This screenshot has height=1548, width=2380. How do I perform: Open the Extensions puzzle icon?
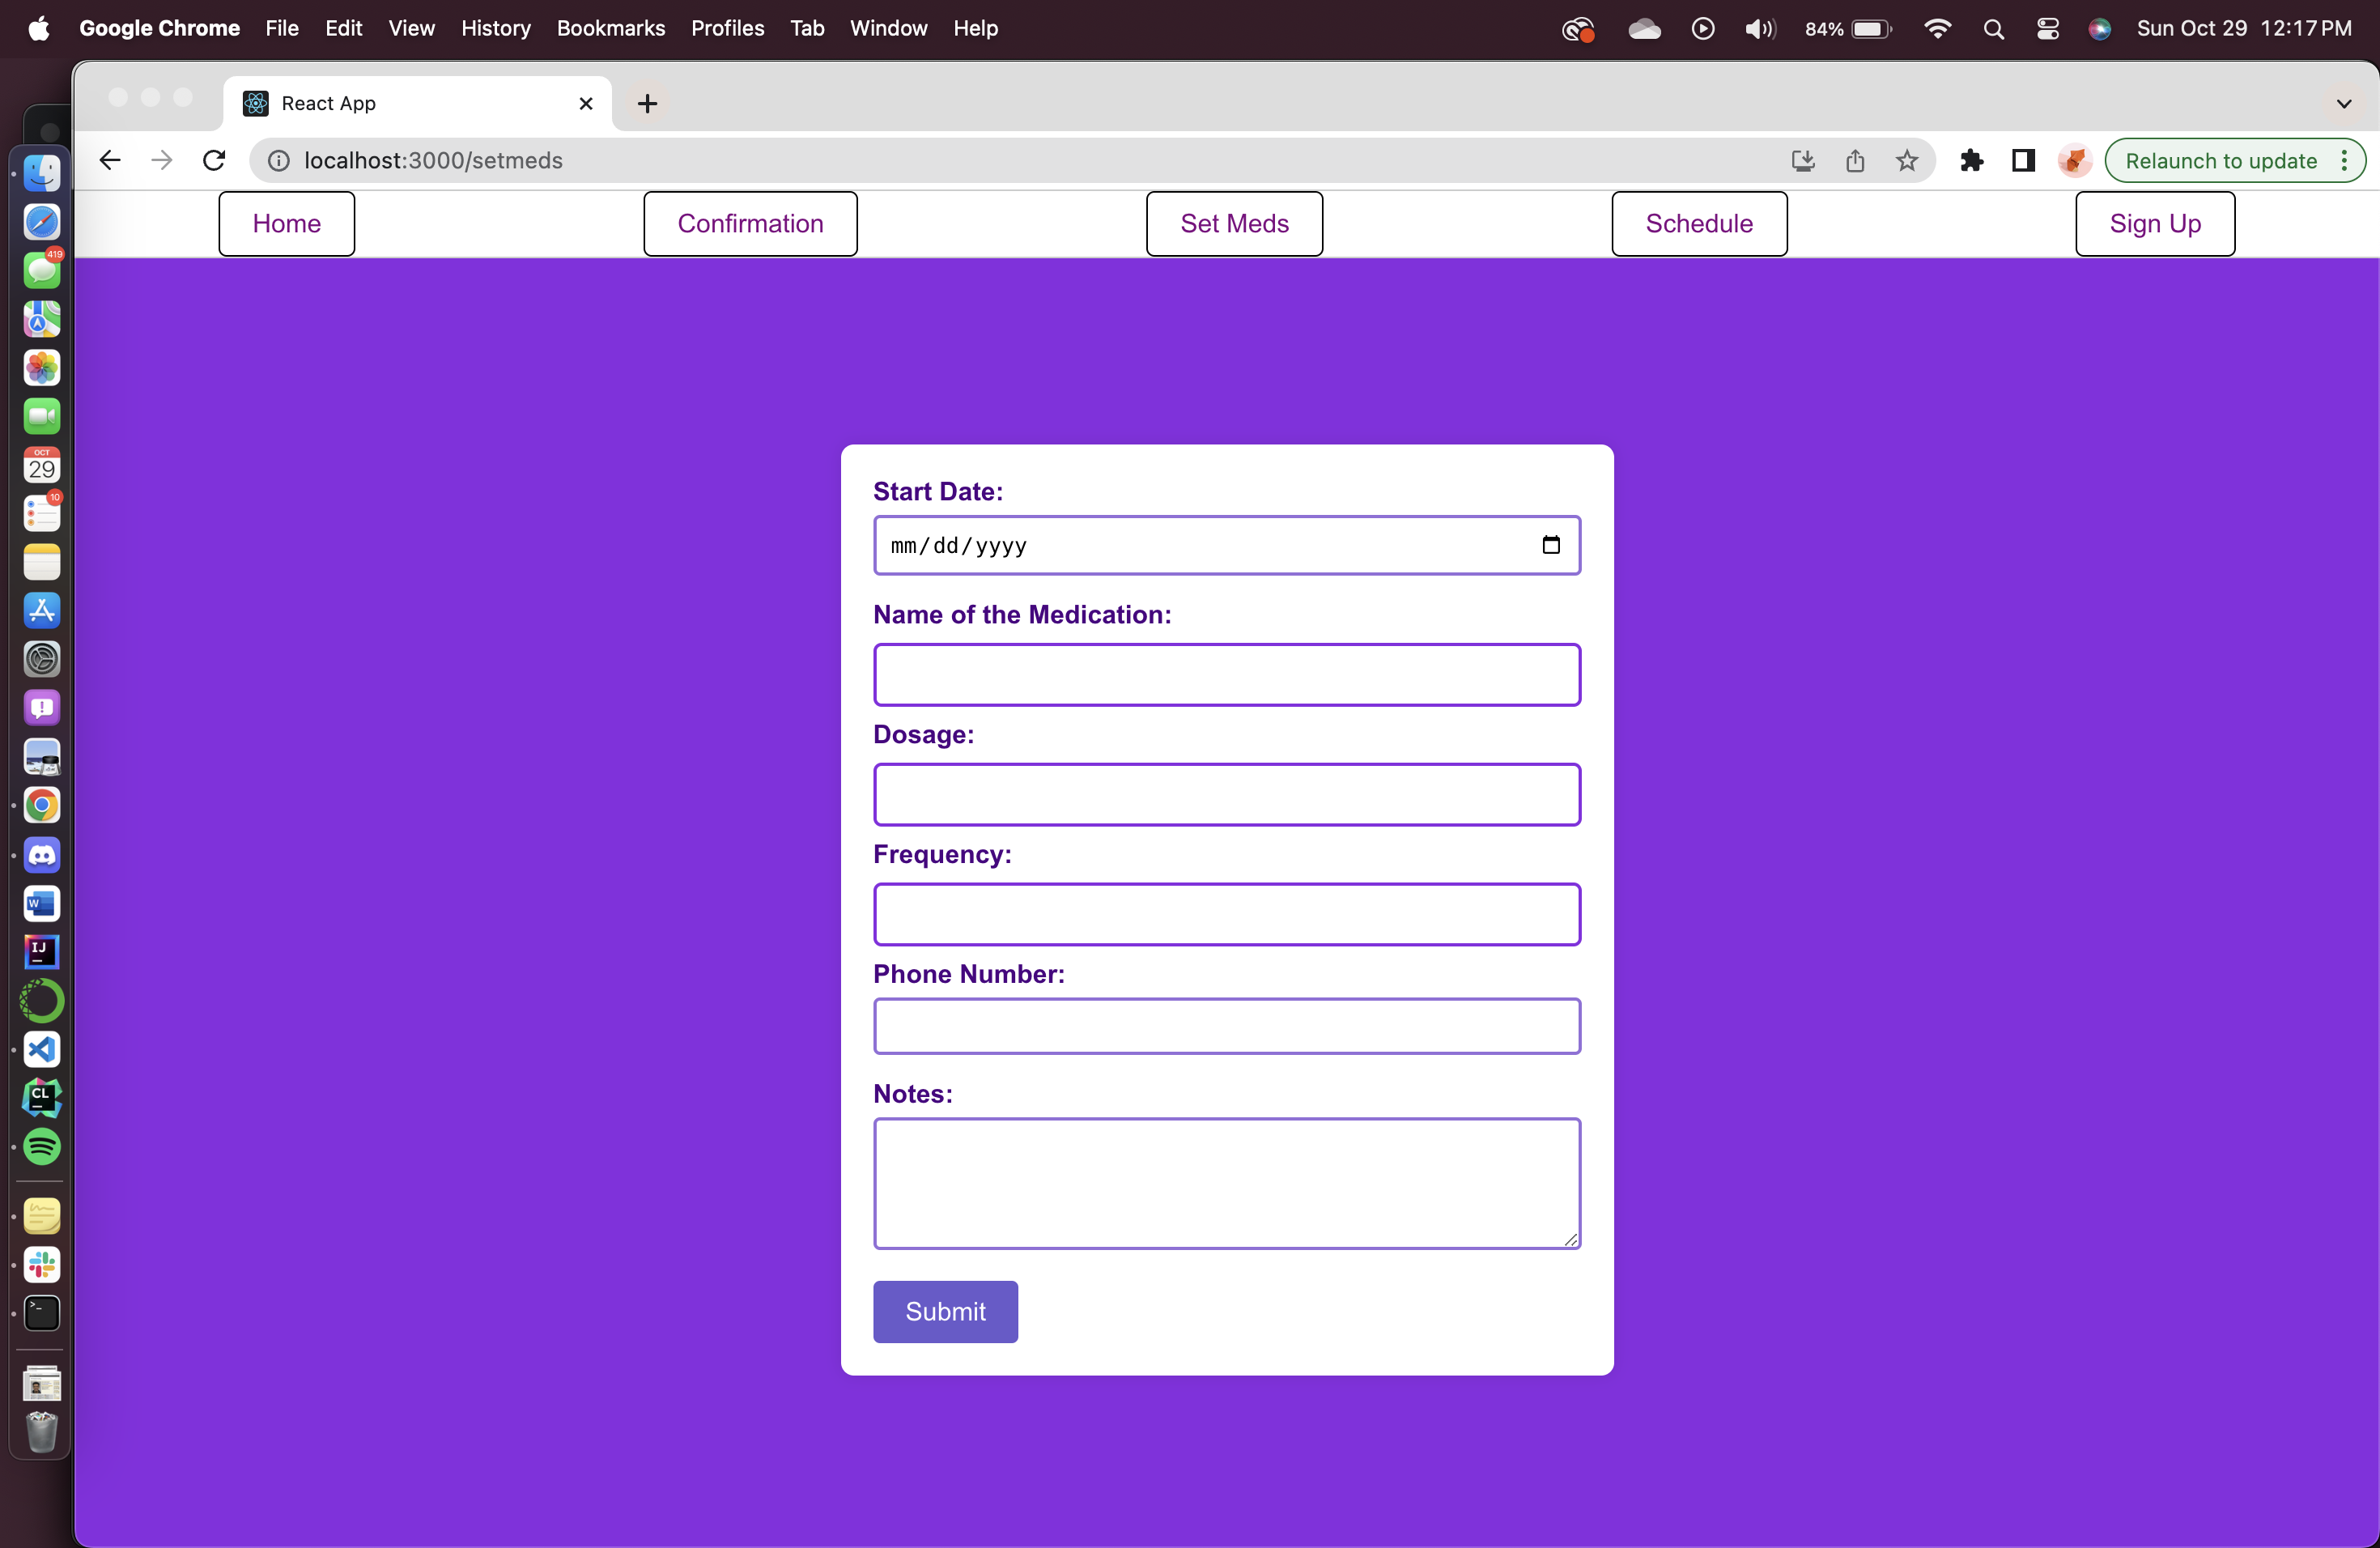click(1971, 160)
